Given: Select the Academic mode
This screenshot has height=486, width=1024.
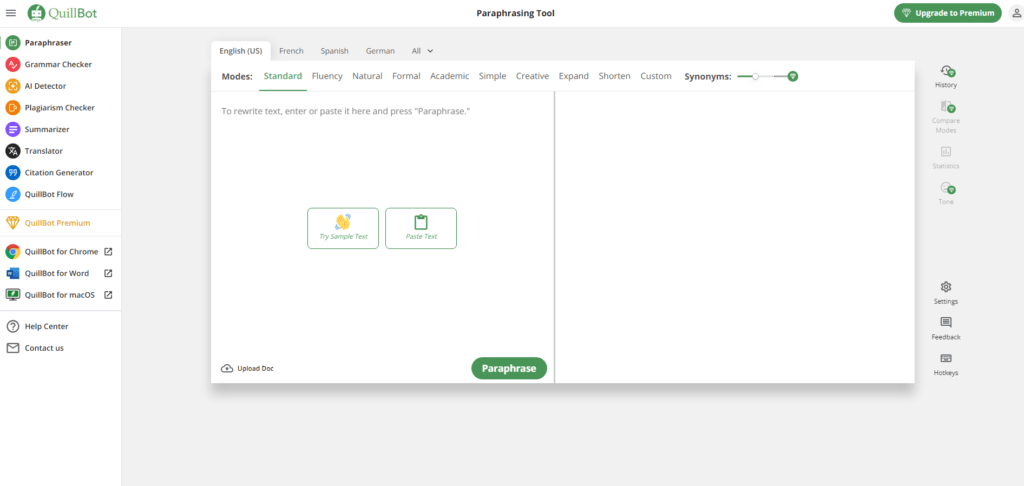Looking at the screenshot, I should click(x=449, y=76).
